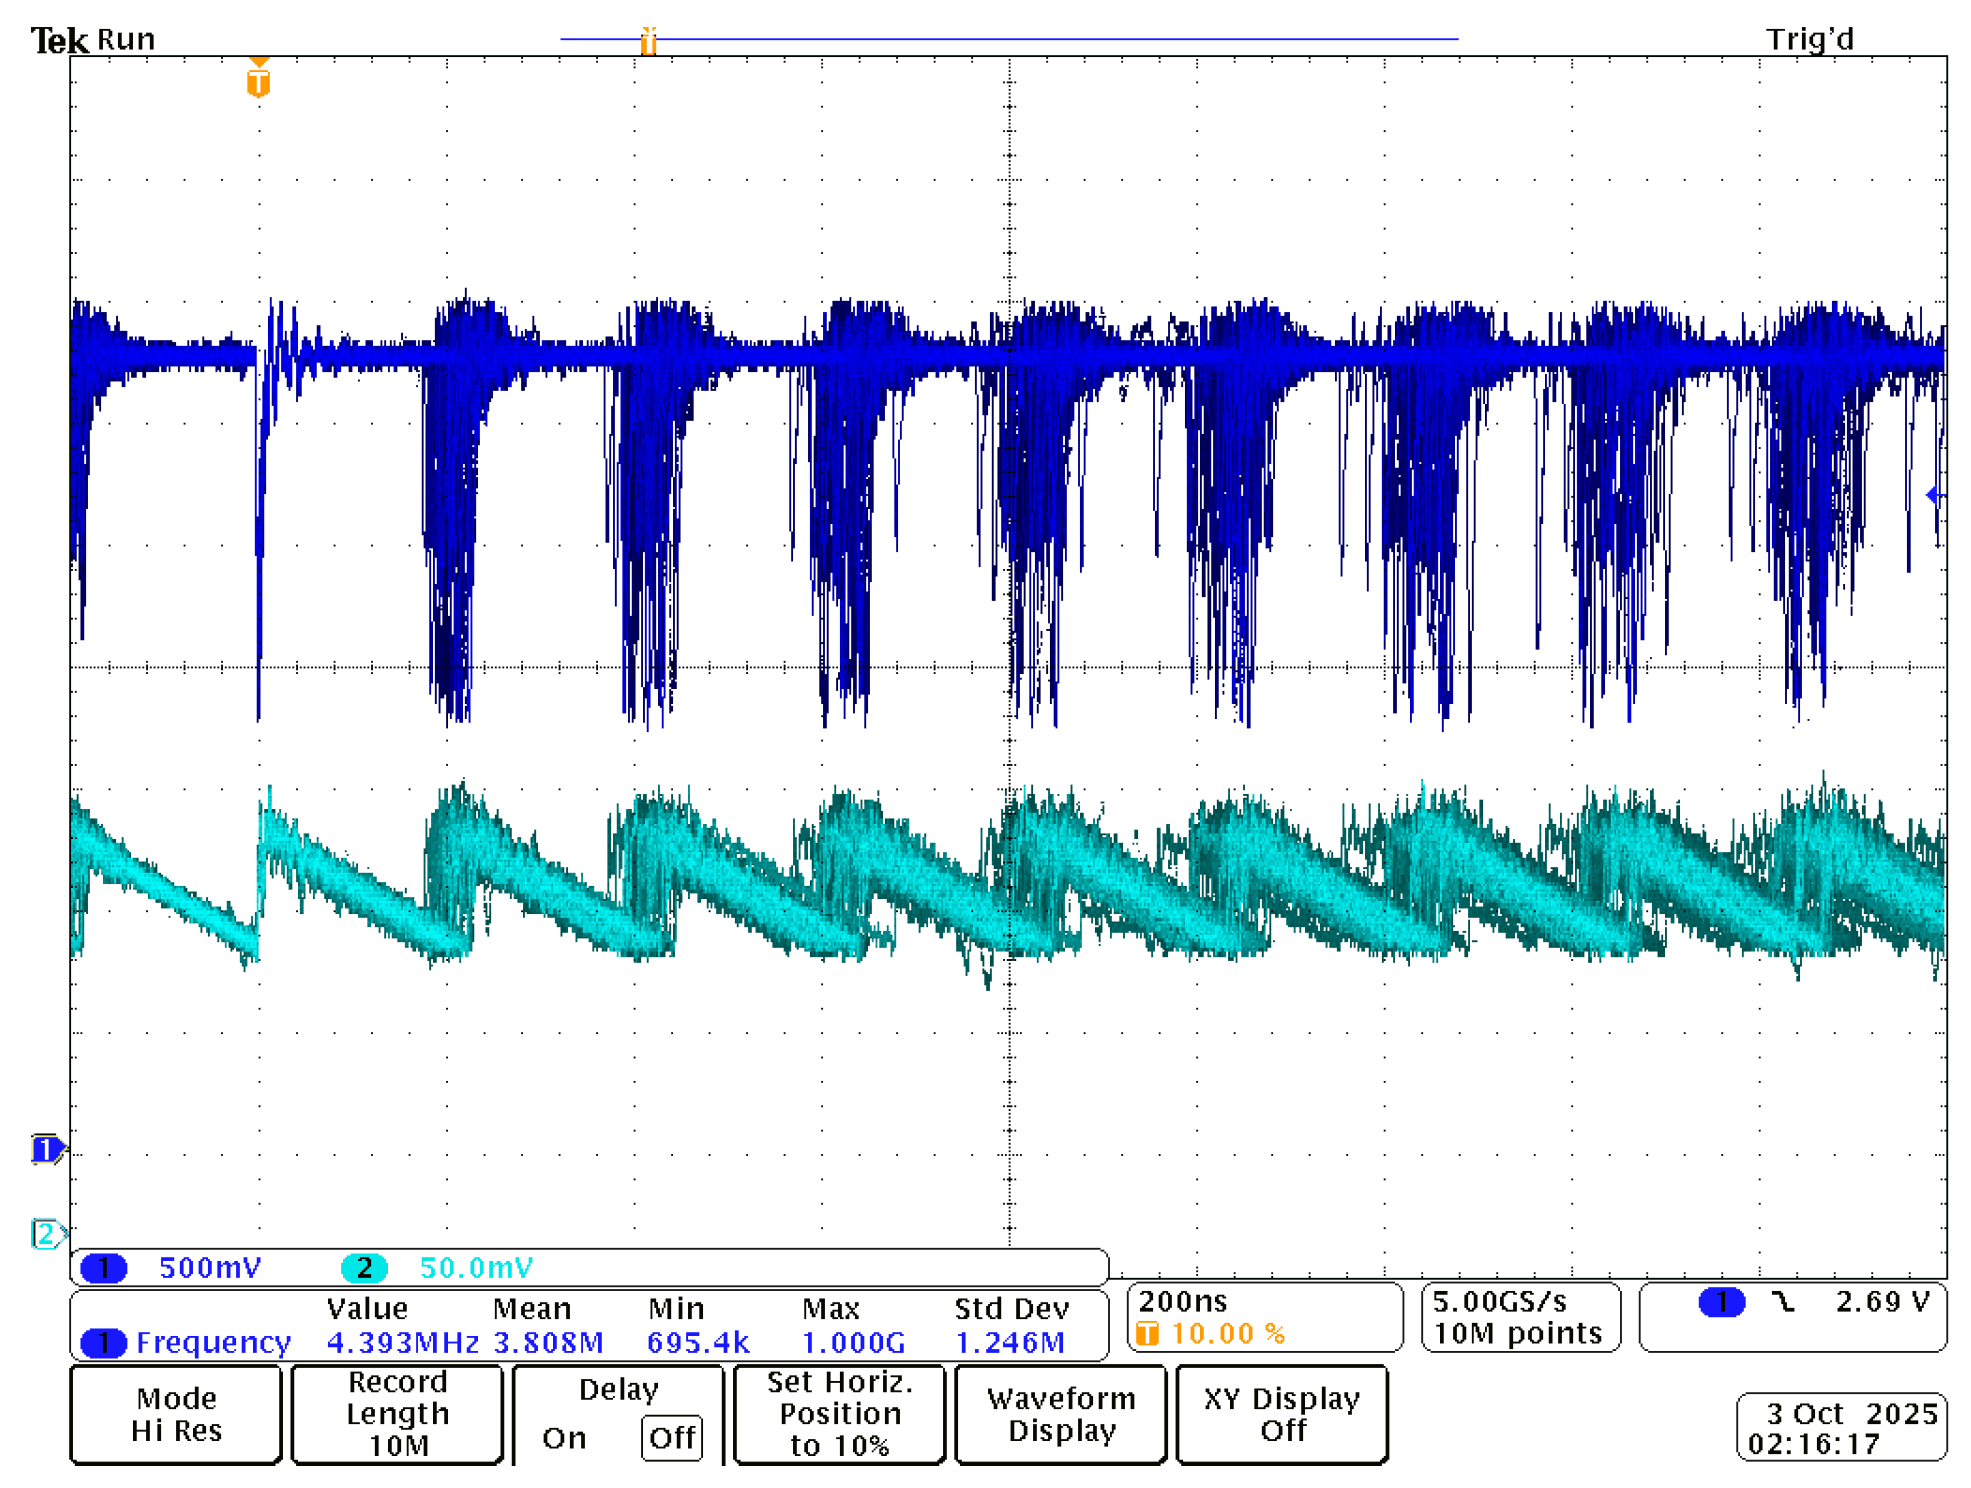
Task: Click the Frequency measurement label
Action: pos(212,1341)
